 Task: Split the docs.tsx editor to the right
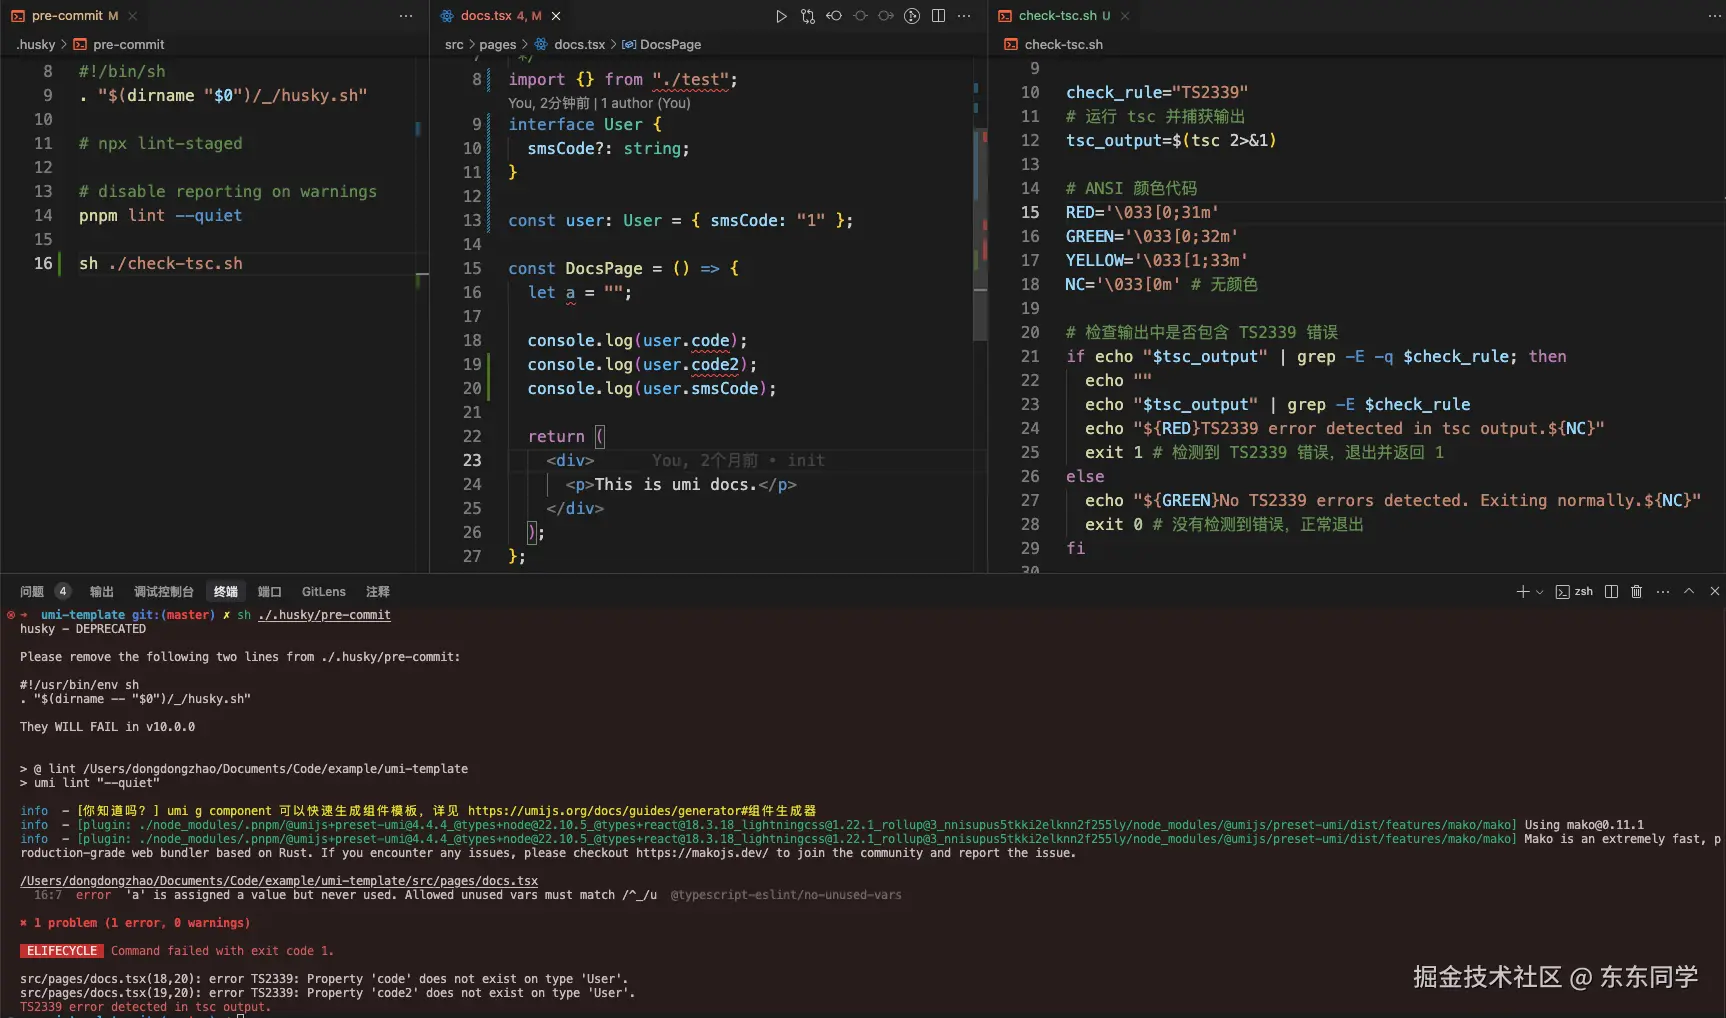(938, 16)
